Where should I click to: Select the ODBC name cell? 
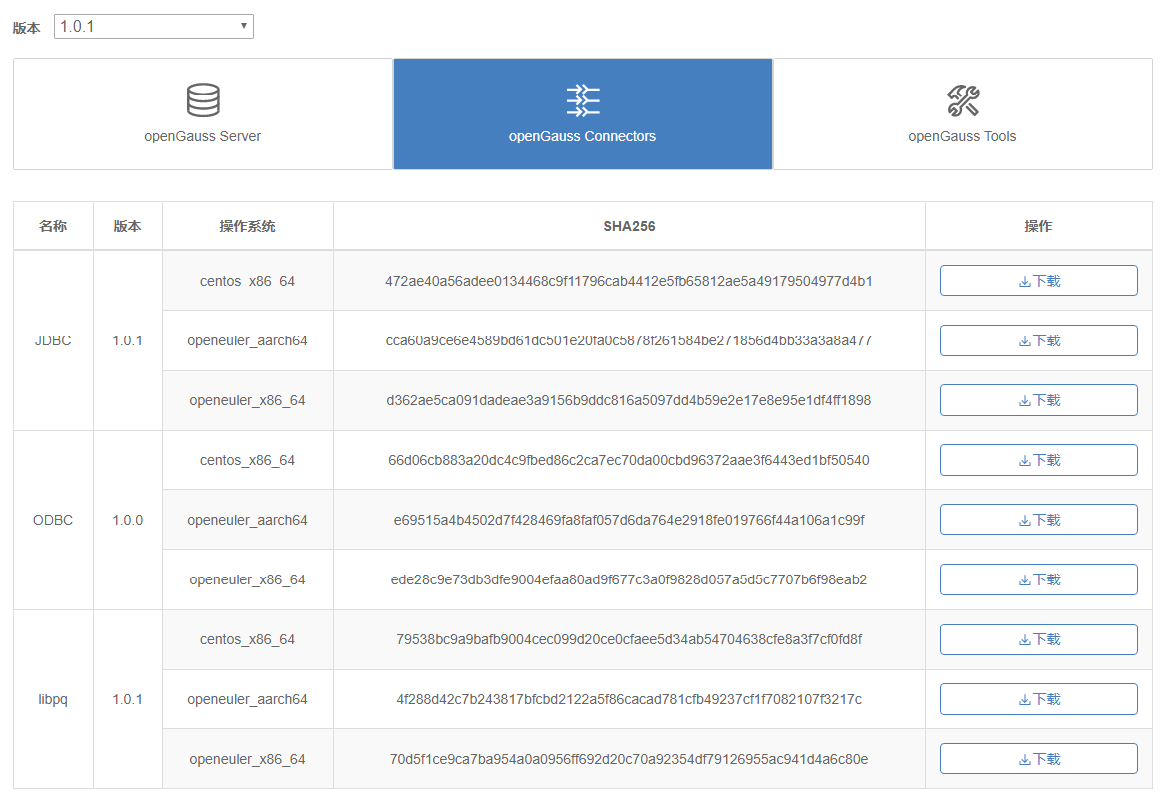pos(53,520)
